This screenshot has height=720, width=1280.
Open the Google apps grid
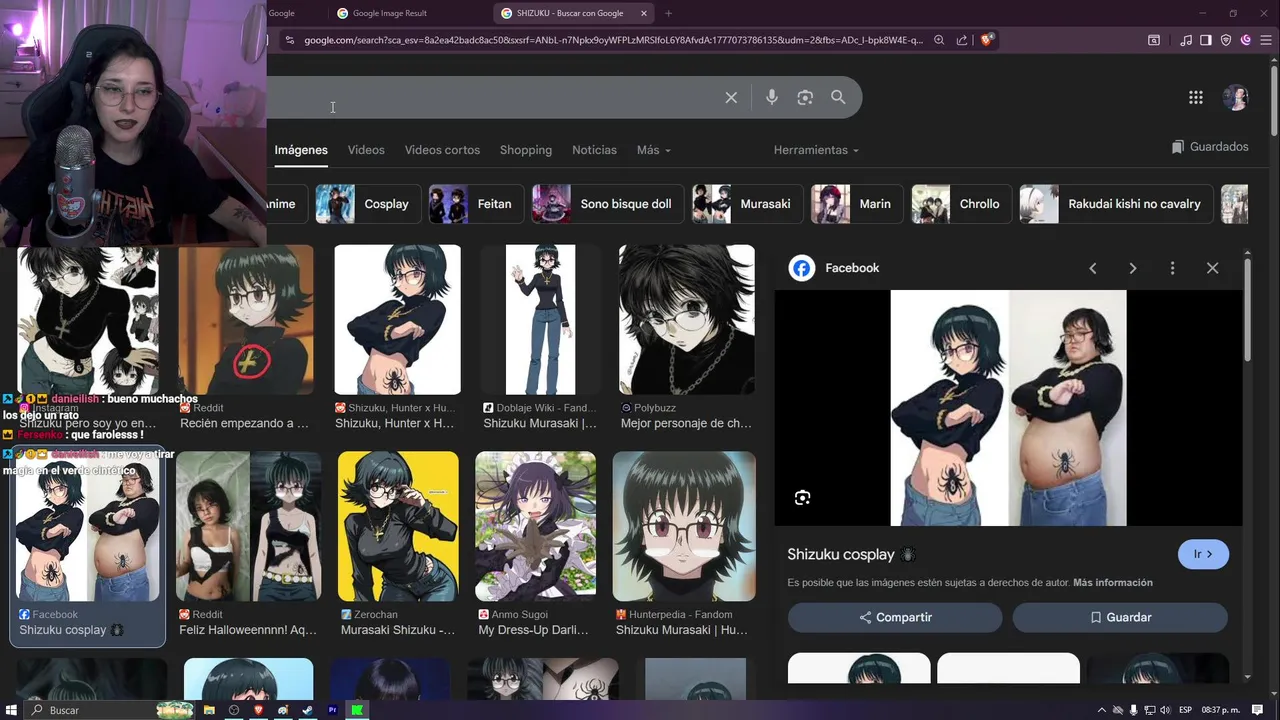pyautogui.click(x=1195, y=97)
